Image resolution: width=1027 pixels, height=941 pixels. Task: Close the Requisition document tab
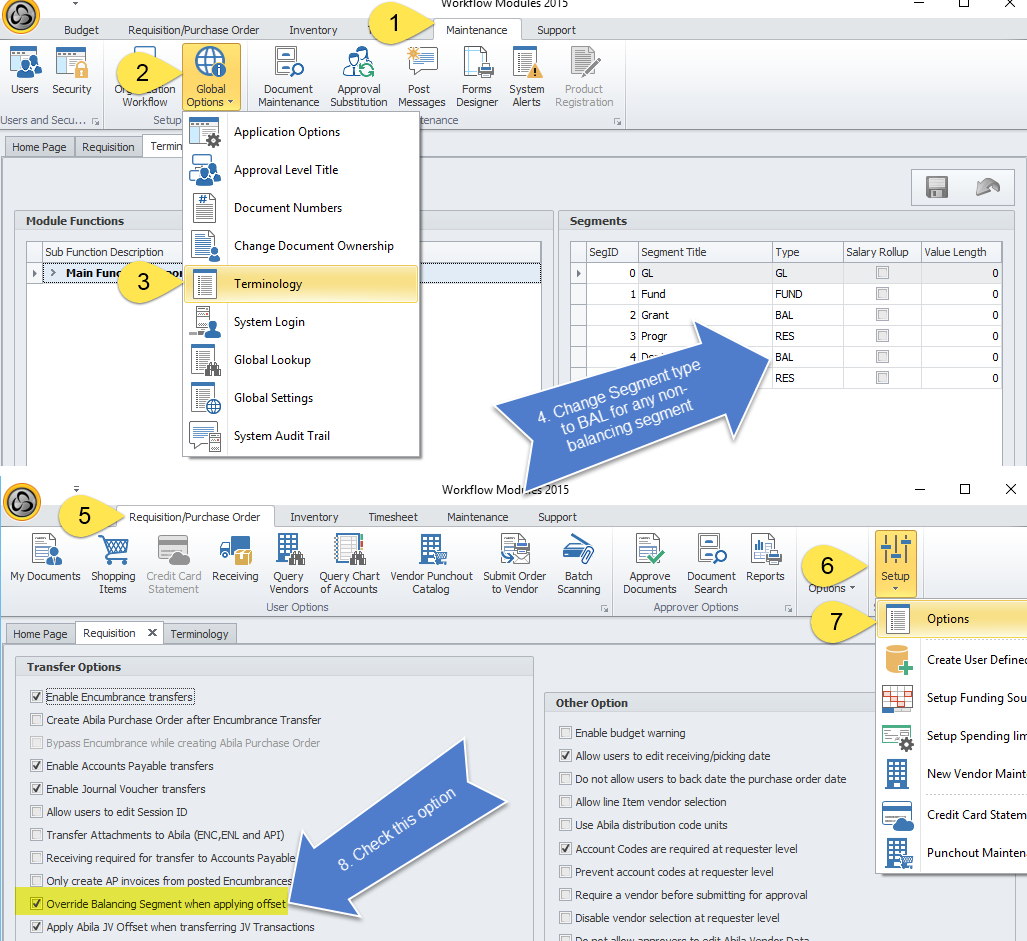point(152,633)
